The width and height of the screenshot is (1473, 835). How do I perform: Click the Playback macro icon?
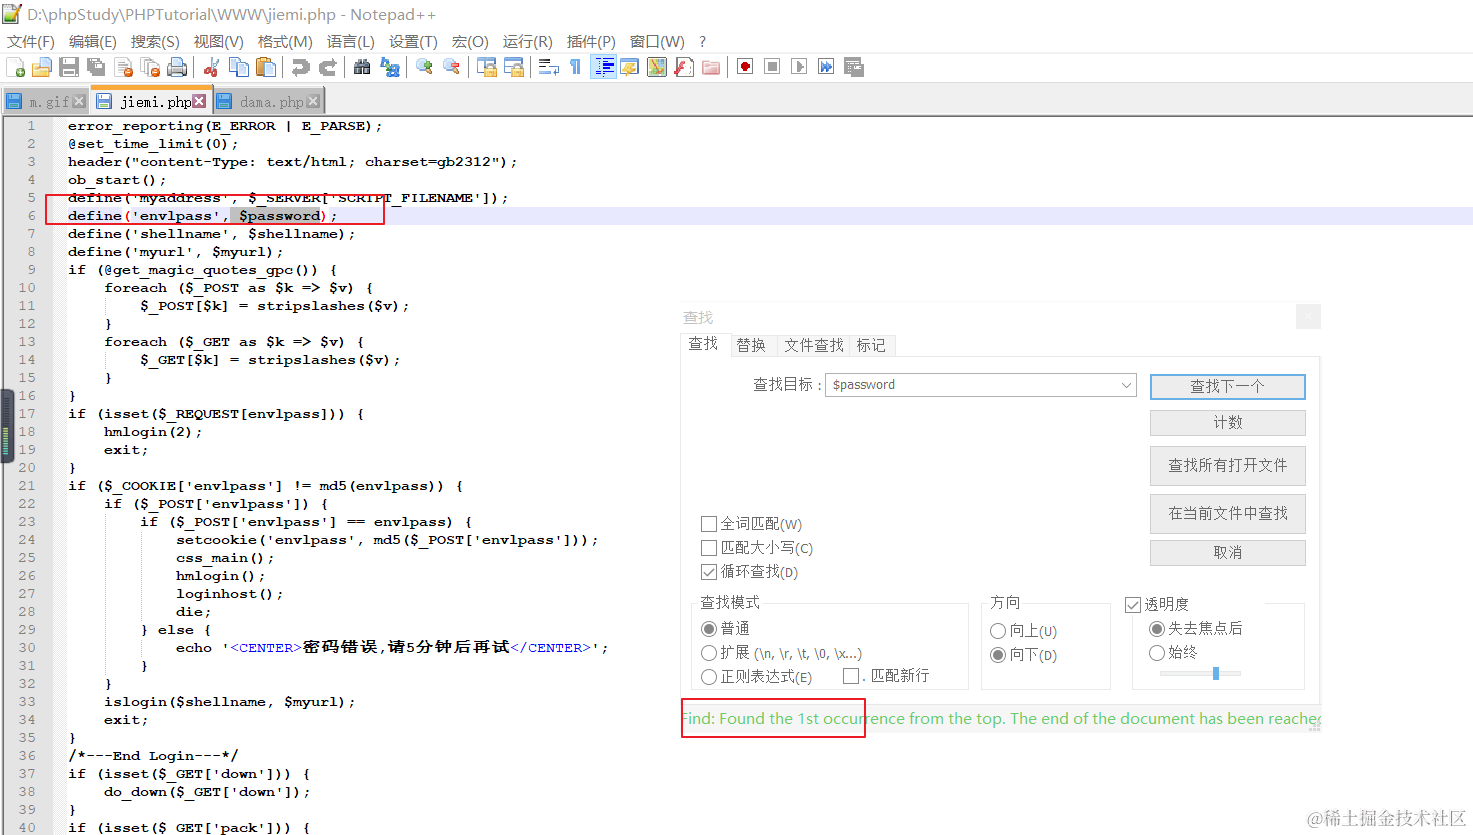pyautogui.click(x=799, y=67)
